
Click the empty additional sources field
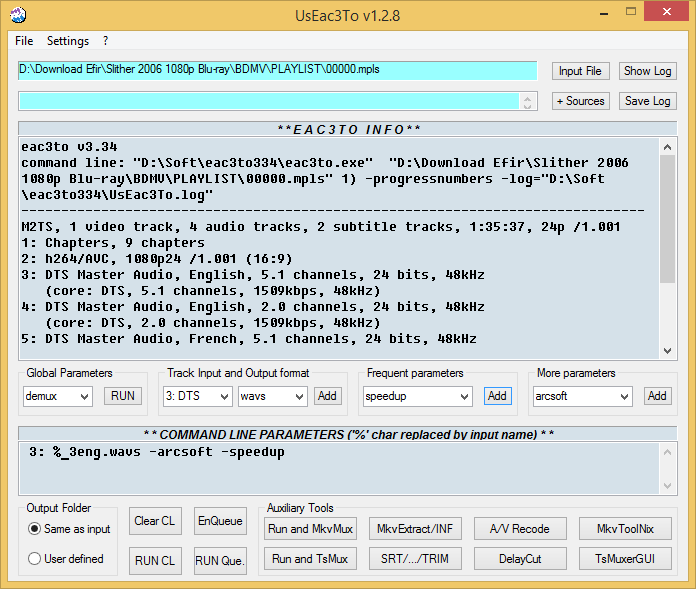click(x=269, y=101)
